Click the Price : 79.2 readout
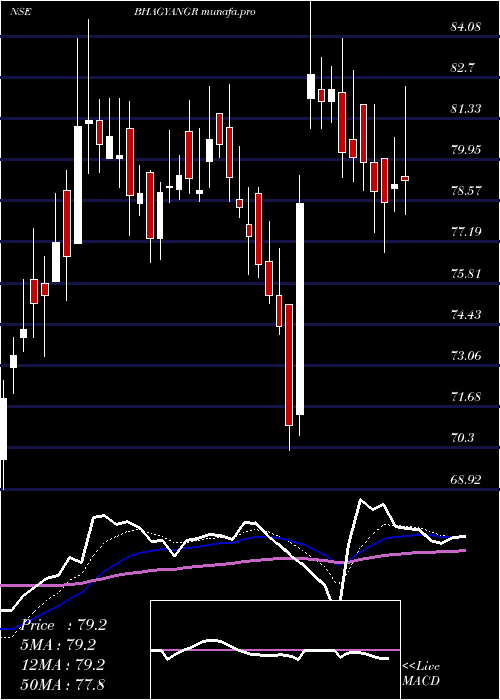Screen dimensions: 500x700 [x=63, y=625]
